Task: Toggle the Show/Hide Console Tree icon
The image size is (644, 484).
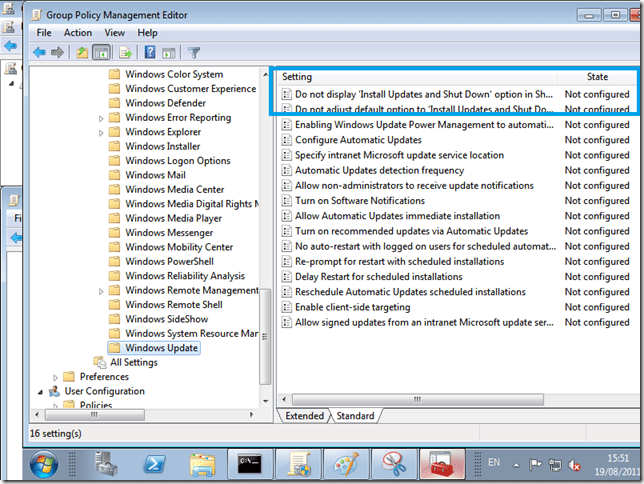Action: tap(101, 53)
